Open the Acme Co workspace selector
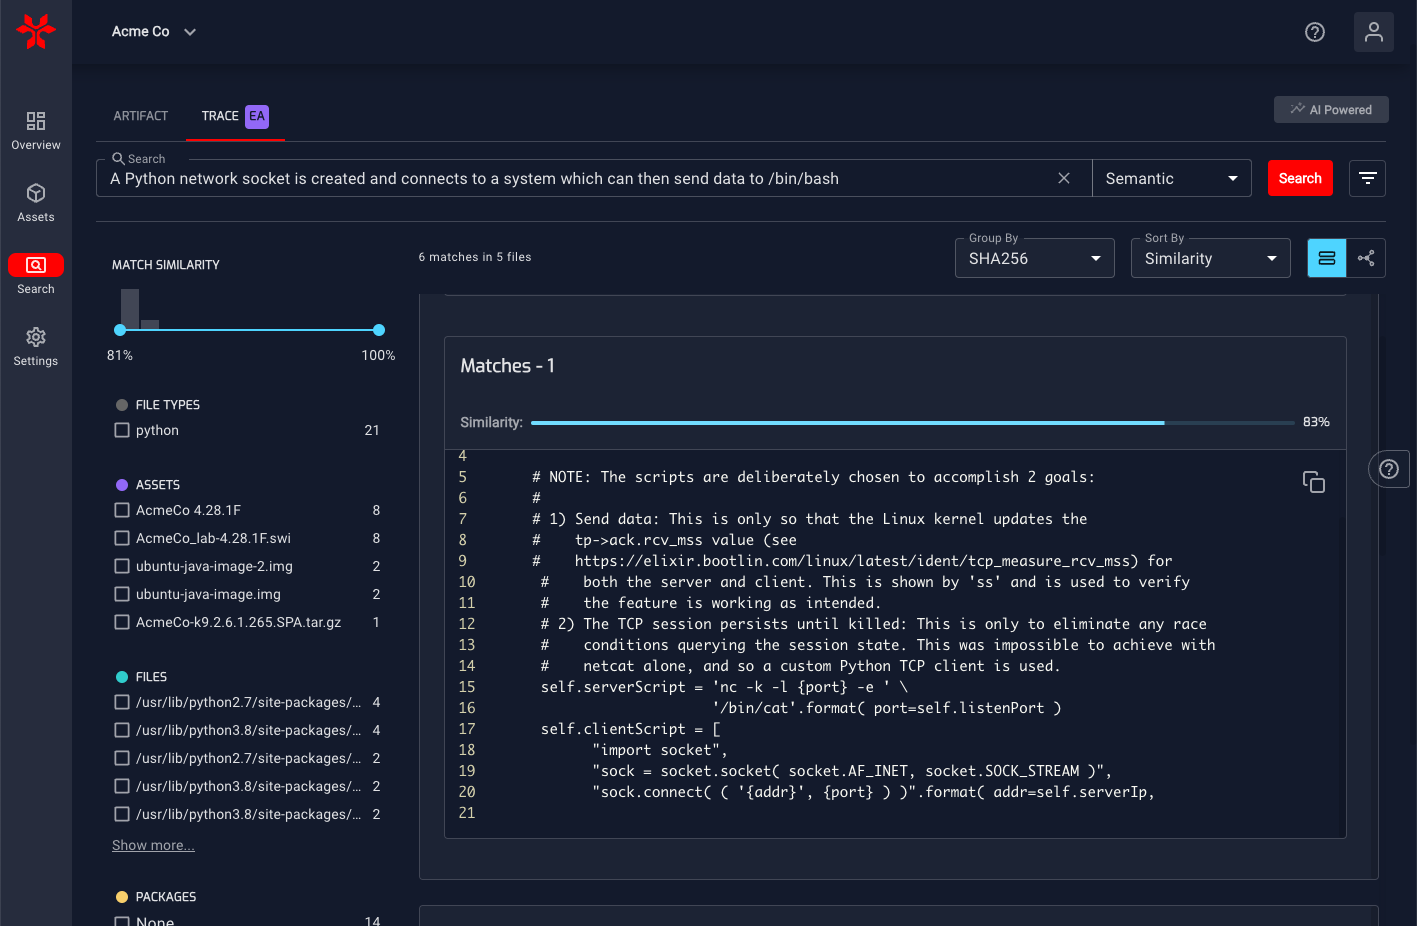The width and height of the screenshot is (1417, 926). pos(152,31)
